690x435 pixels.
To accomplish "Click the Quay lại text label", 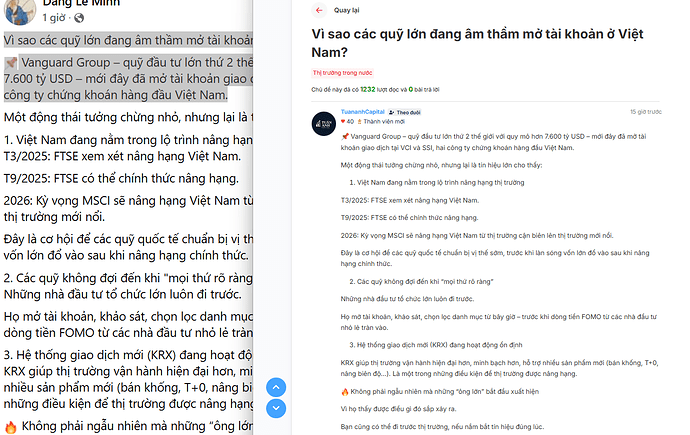I will [346, 10].
